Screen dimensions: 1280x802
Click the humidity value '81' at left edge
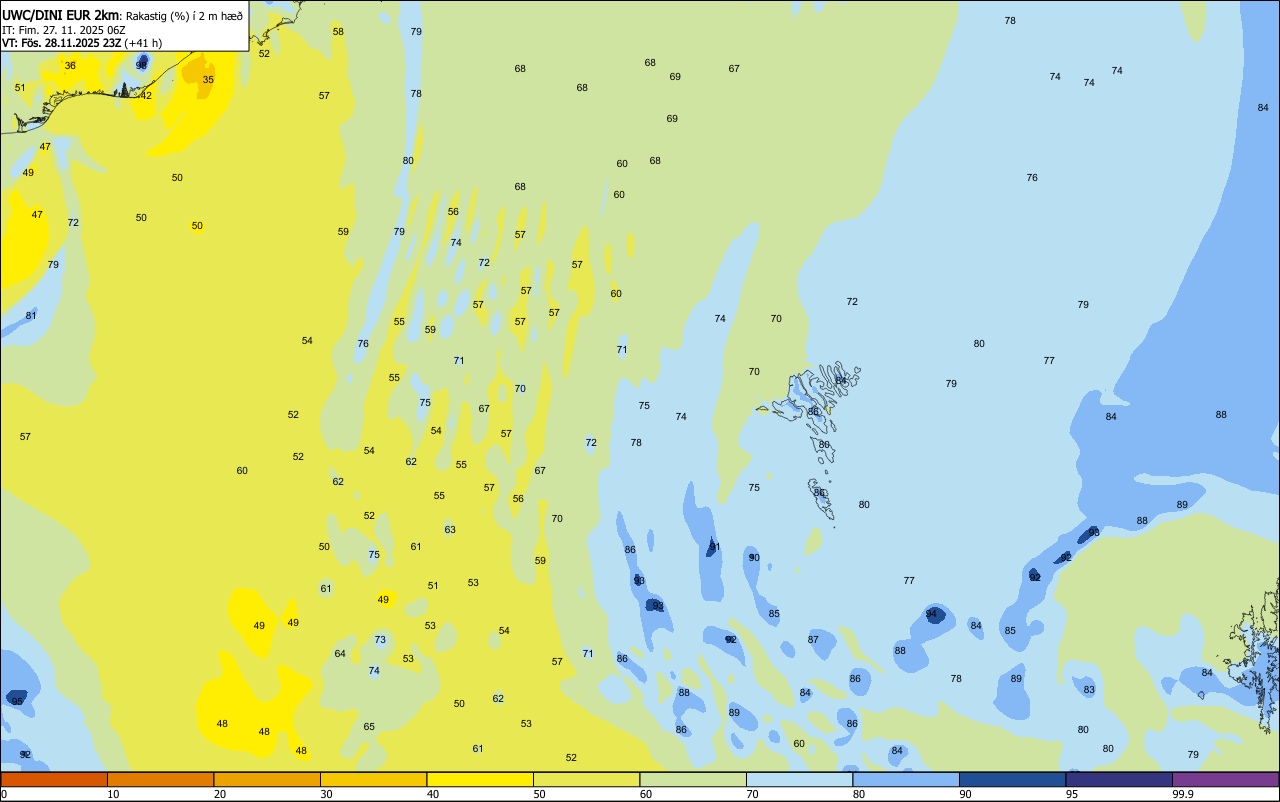point(31,316)
